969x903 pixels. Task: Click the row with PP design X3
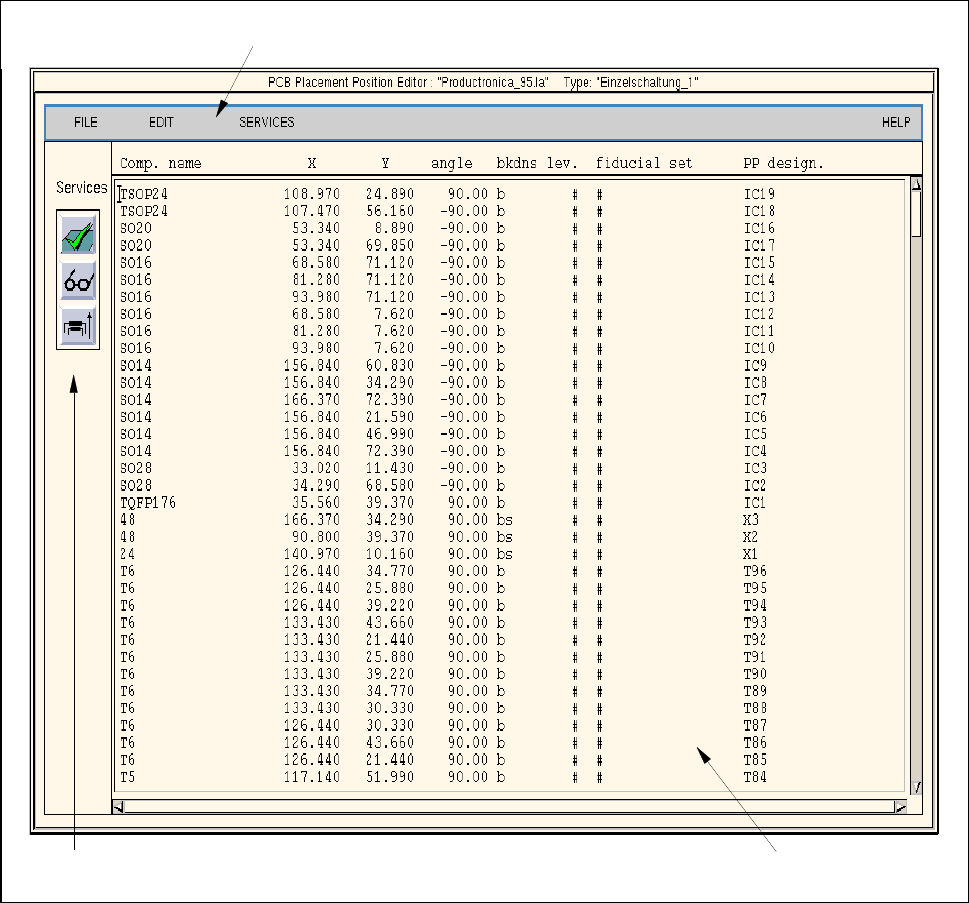point(128,520)
